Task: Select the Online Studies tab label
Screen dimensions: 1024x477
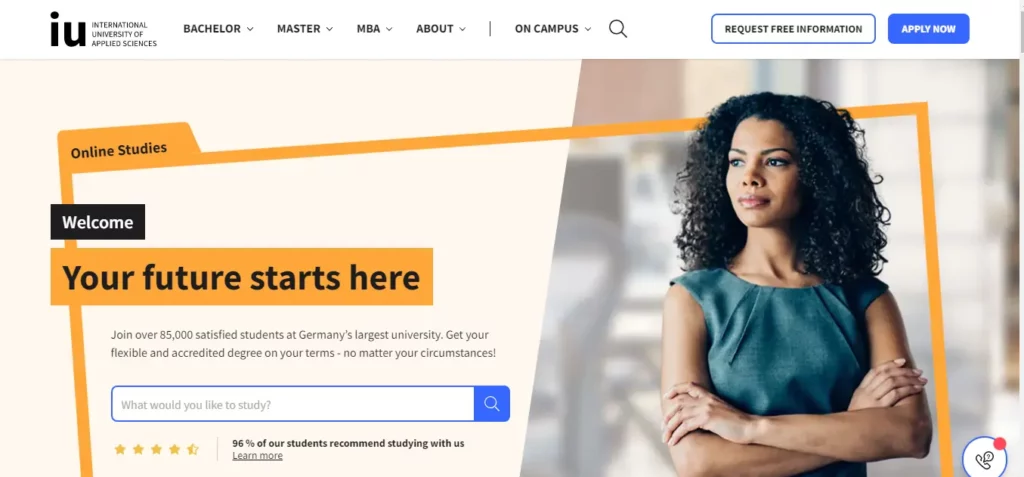Action: [119, 150]
